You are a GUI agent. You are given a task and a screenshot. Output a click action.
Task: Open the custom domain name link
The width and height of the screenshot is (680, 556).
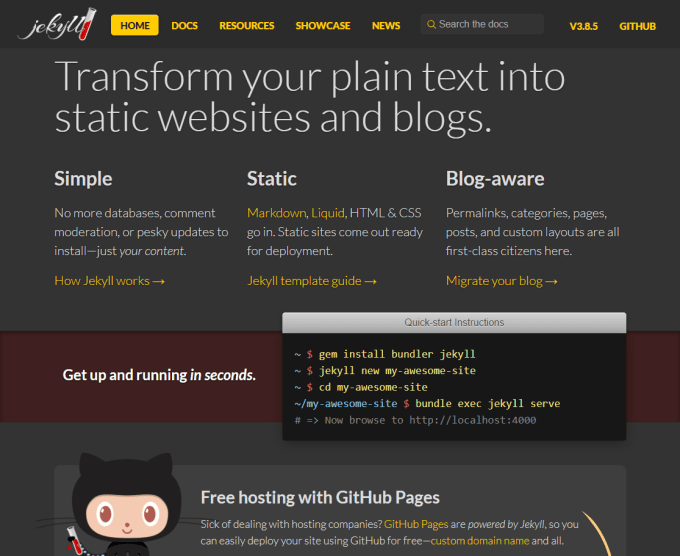(480, 541)
